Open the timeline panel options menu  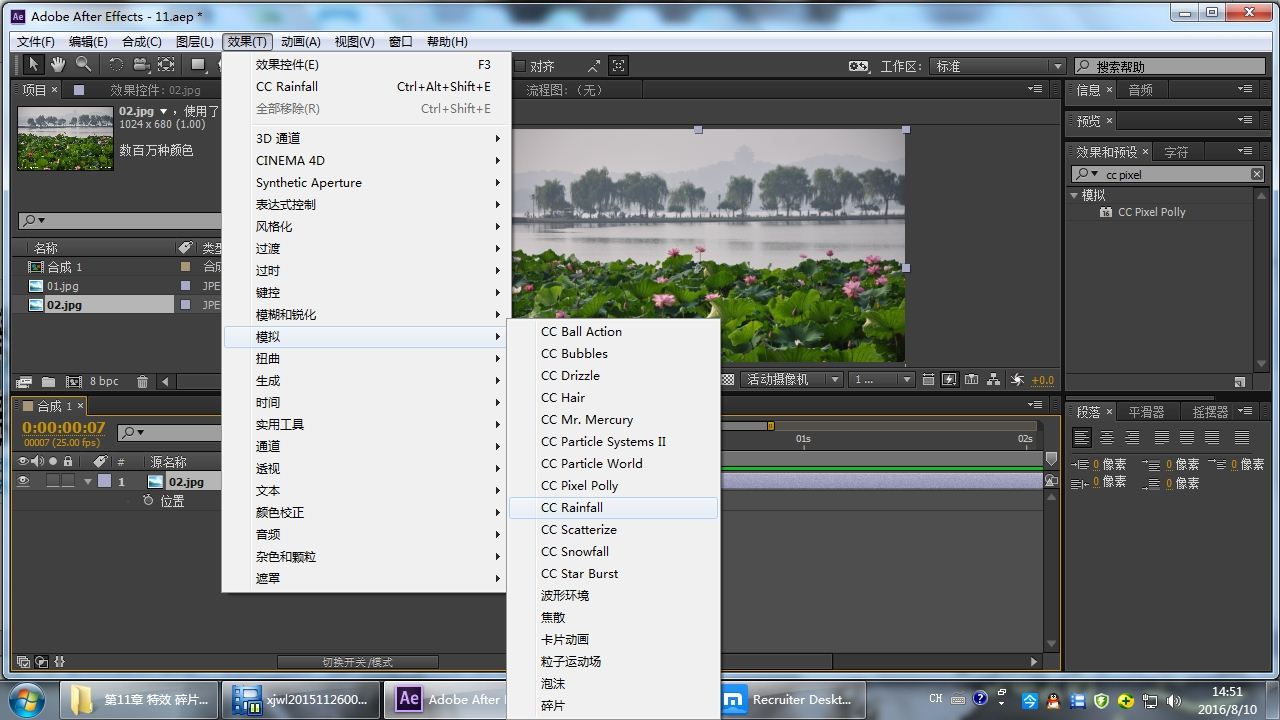point(1035,405)
